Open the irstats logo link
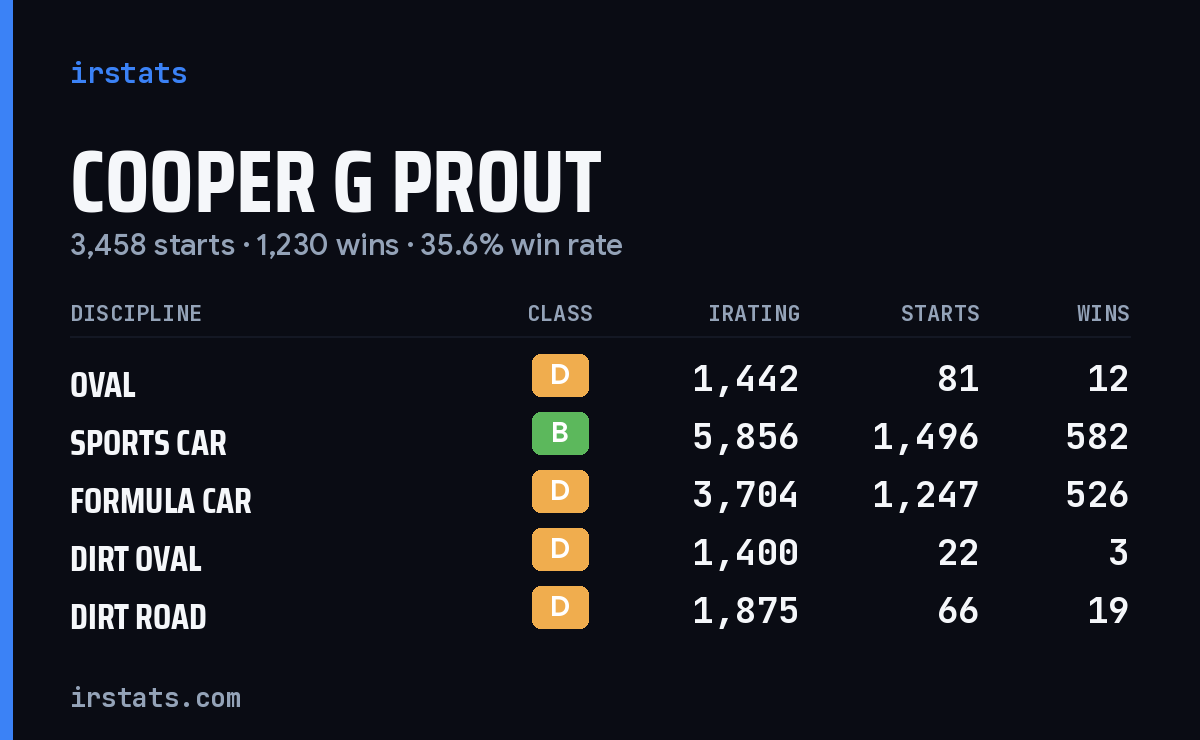 [129, 73]
